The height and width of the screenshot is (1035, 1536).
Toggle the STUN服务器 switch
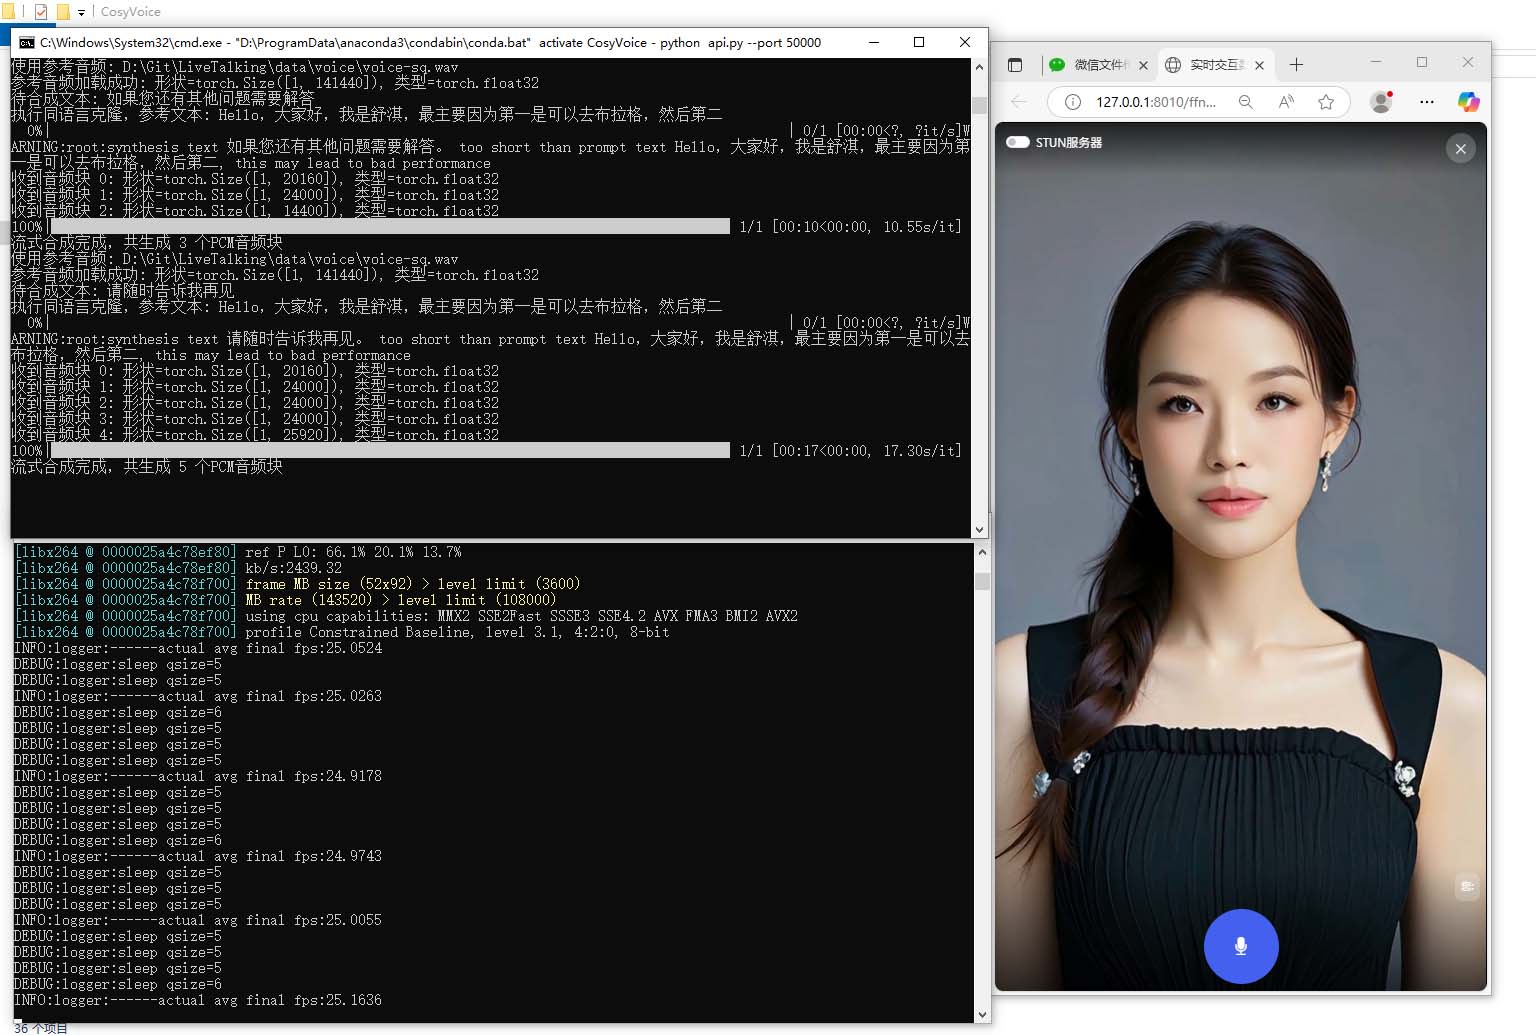[1018, 142]
